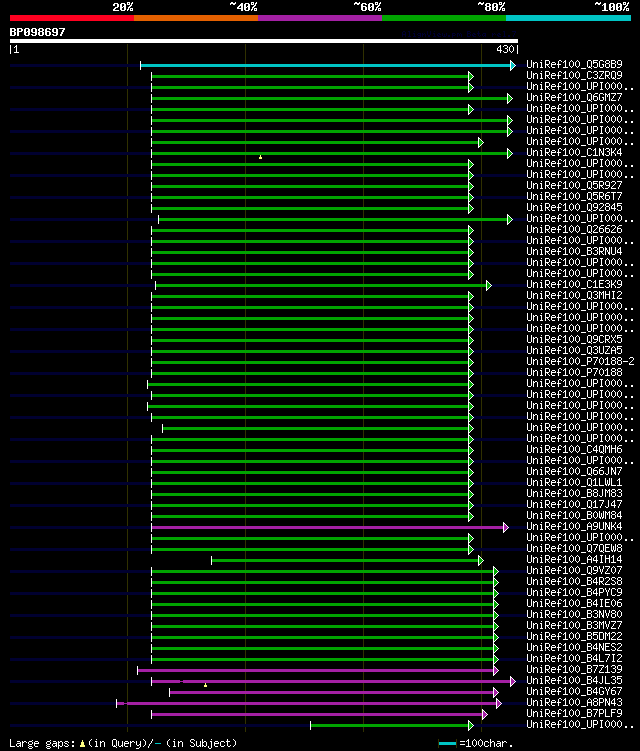Click the yellow query gap marker under the C1N3K4 alignment

[x=261, y=157]
